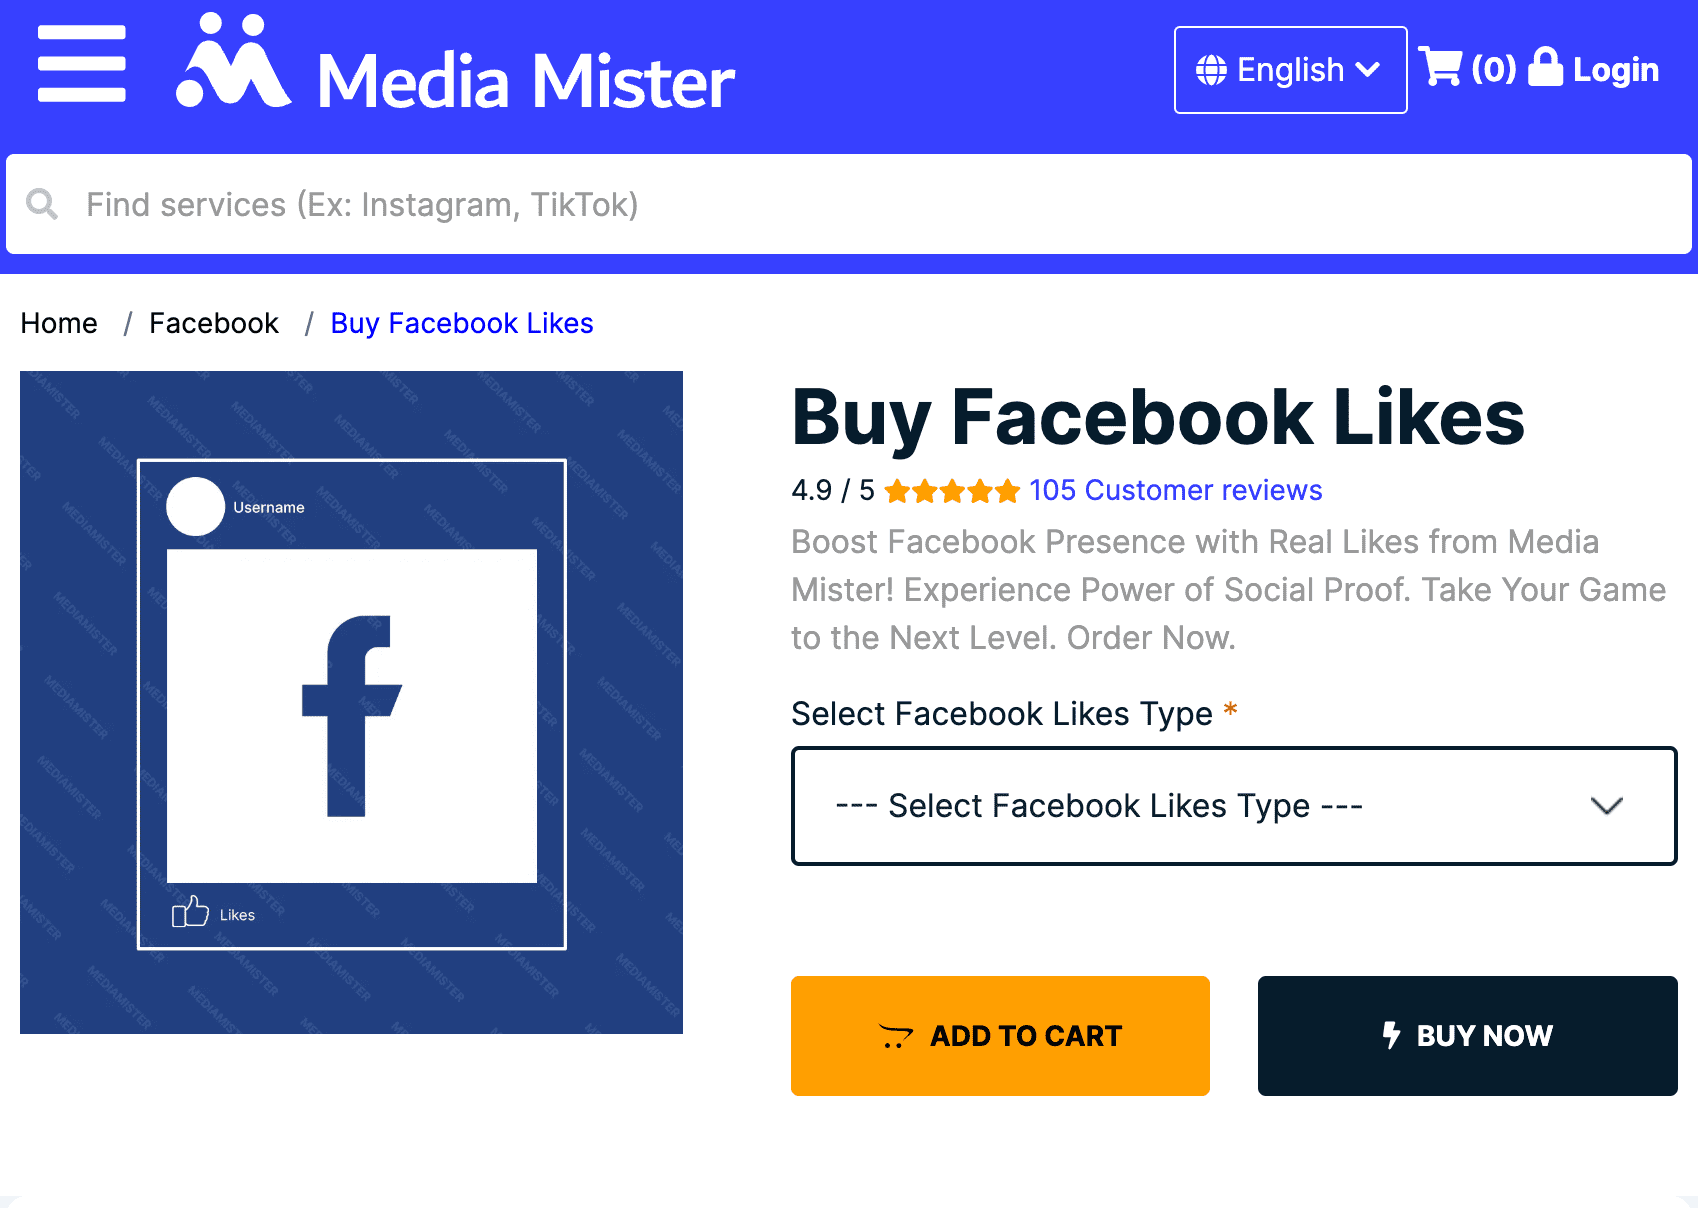Click the padlock icon beside Login

point(1546,67)
